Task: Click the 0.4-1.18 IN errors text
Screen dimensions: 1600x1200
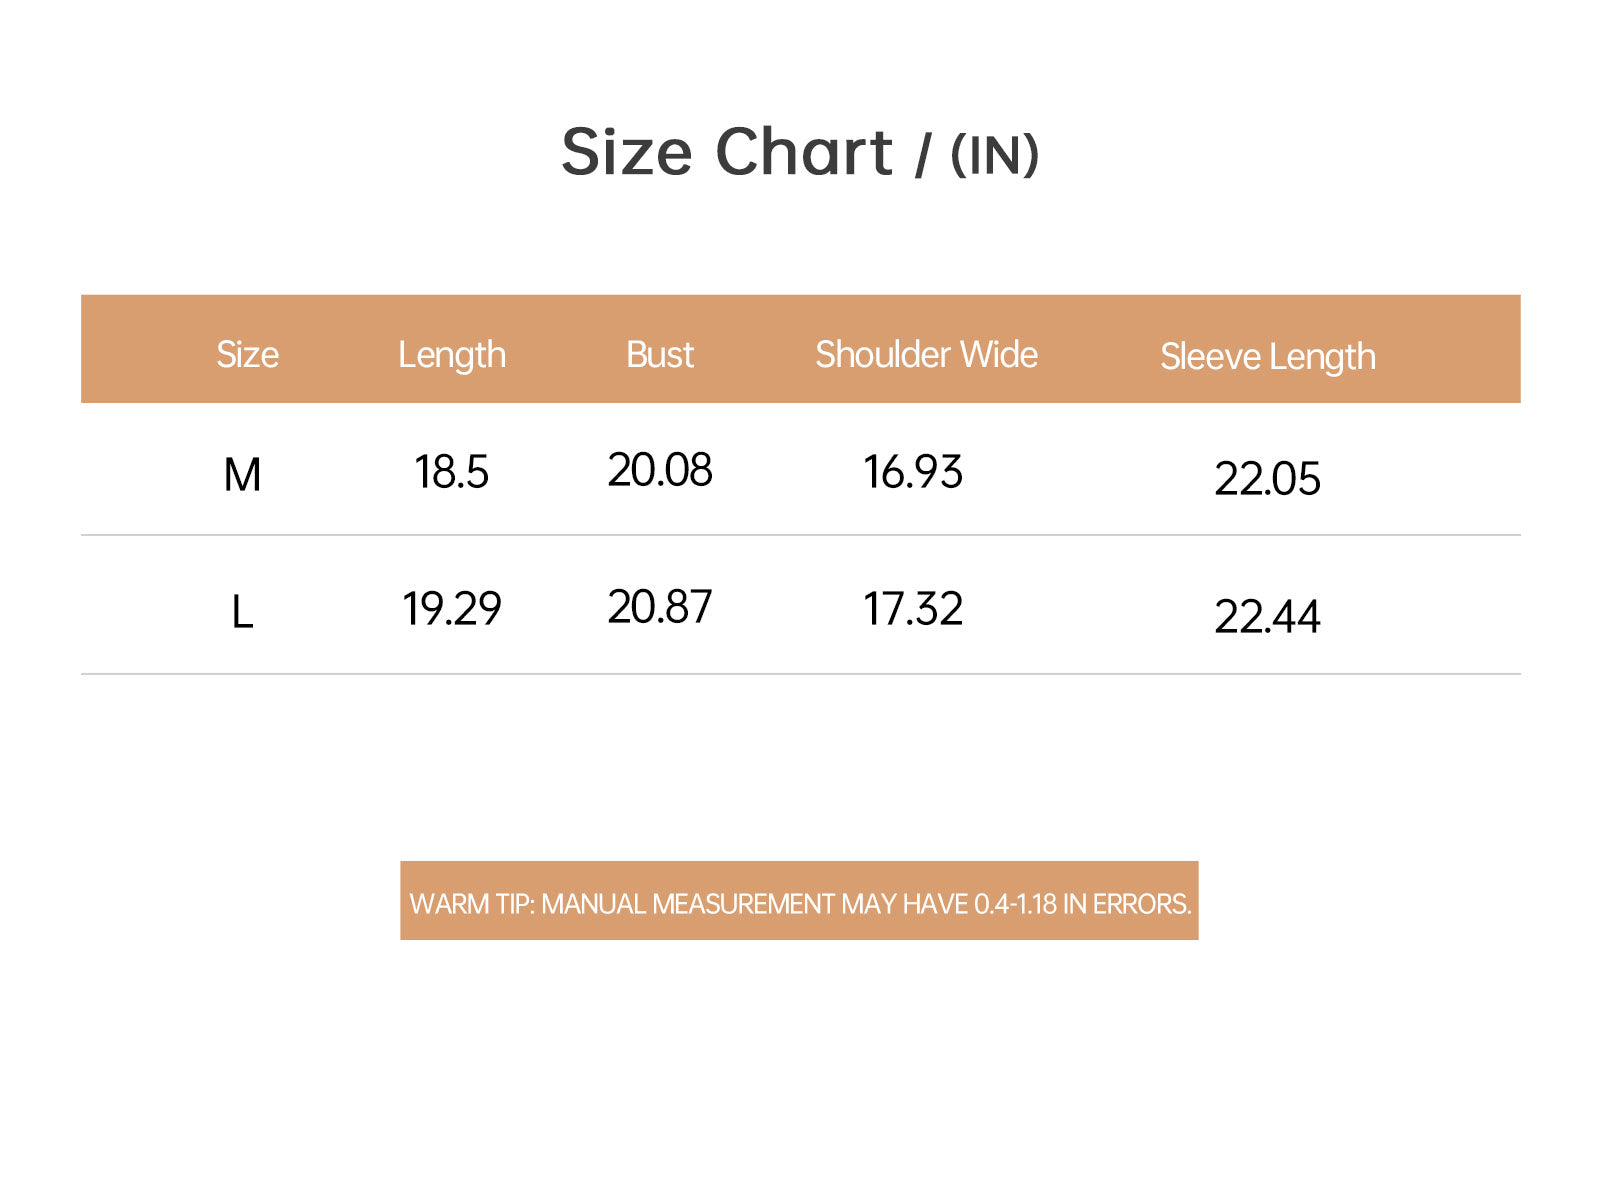Action: point(1083,904)
